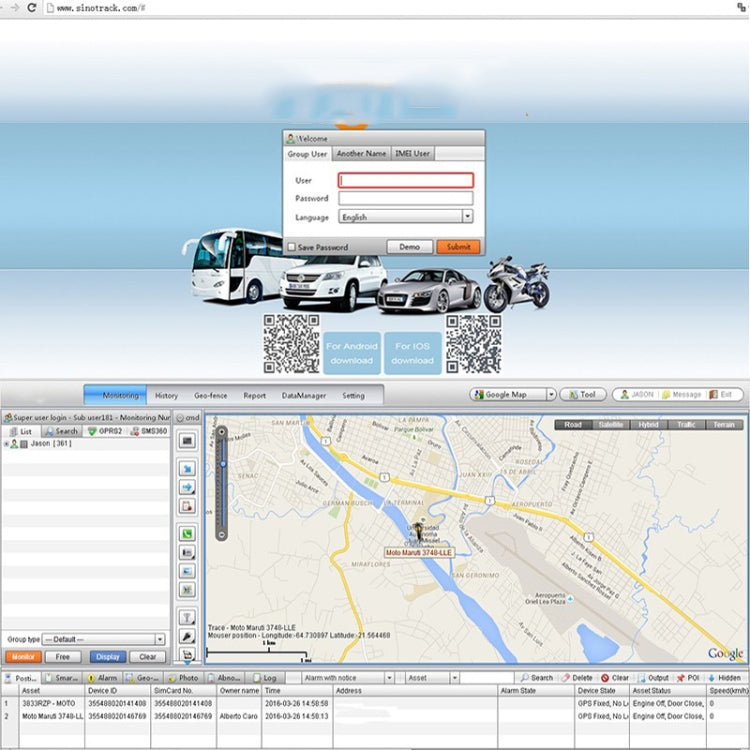Image resolution: width=750 pixels, height=750 pixels.
Task: Click the wrench tool icon in command toolbar
Action: [x=187, y=636]
